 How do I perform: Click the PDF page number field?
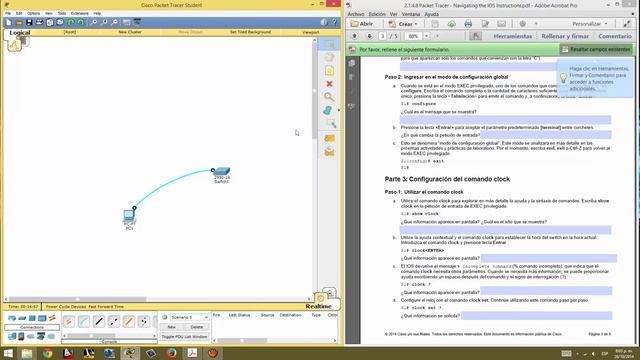(x=382, y=36)
